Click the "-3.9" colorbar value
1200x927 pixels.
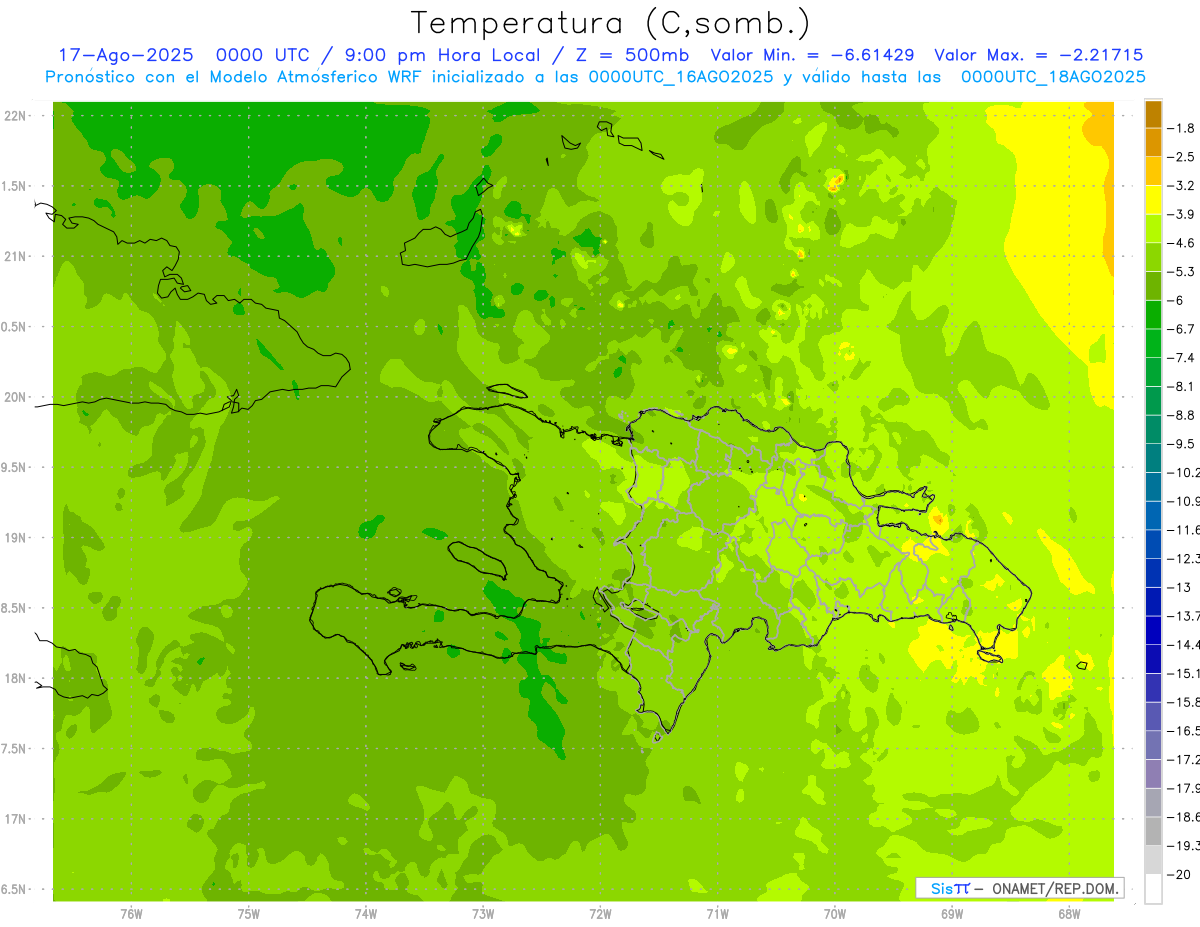[1182, 214]
